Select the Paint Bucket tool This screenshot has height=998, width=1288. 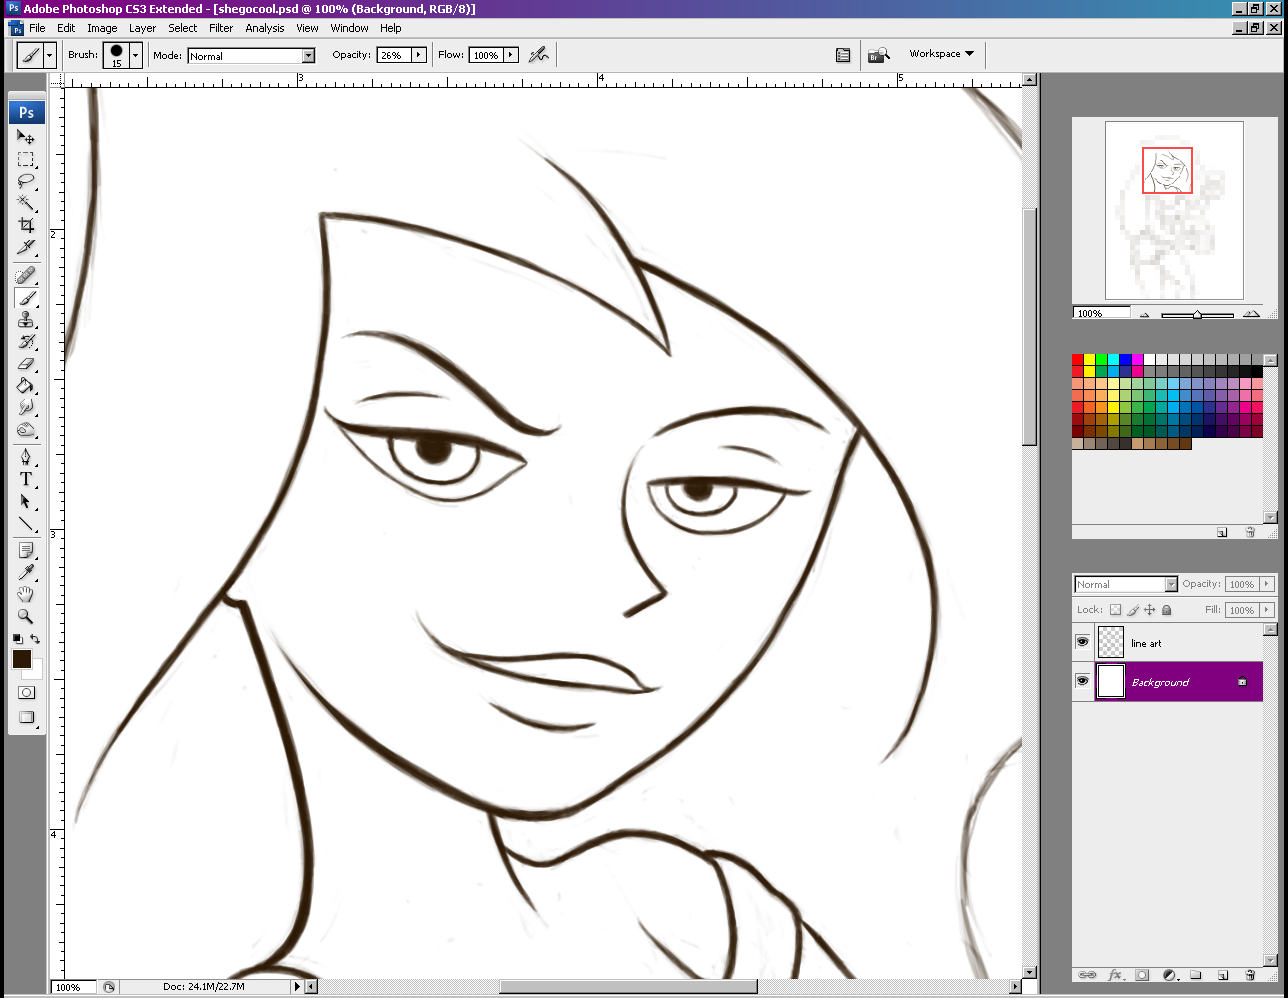[26, 386]
